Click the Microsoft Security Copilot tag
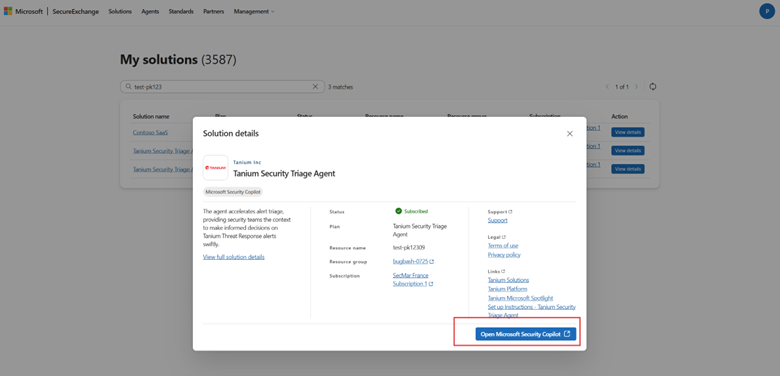Image resolution: width=780 pixels, height=376 pixels. click(233, 191)
